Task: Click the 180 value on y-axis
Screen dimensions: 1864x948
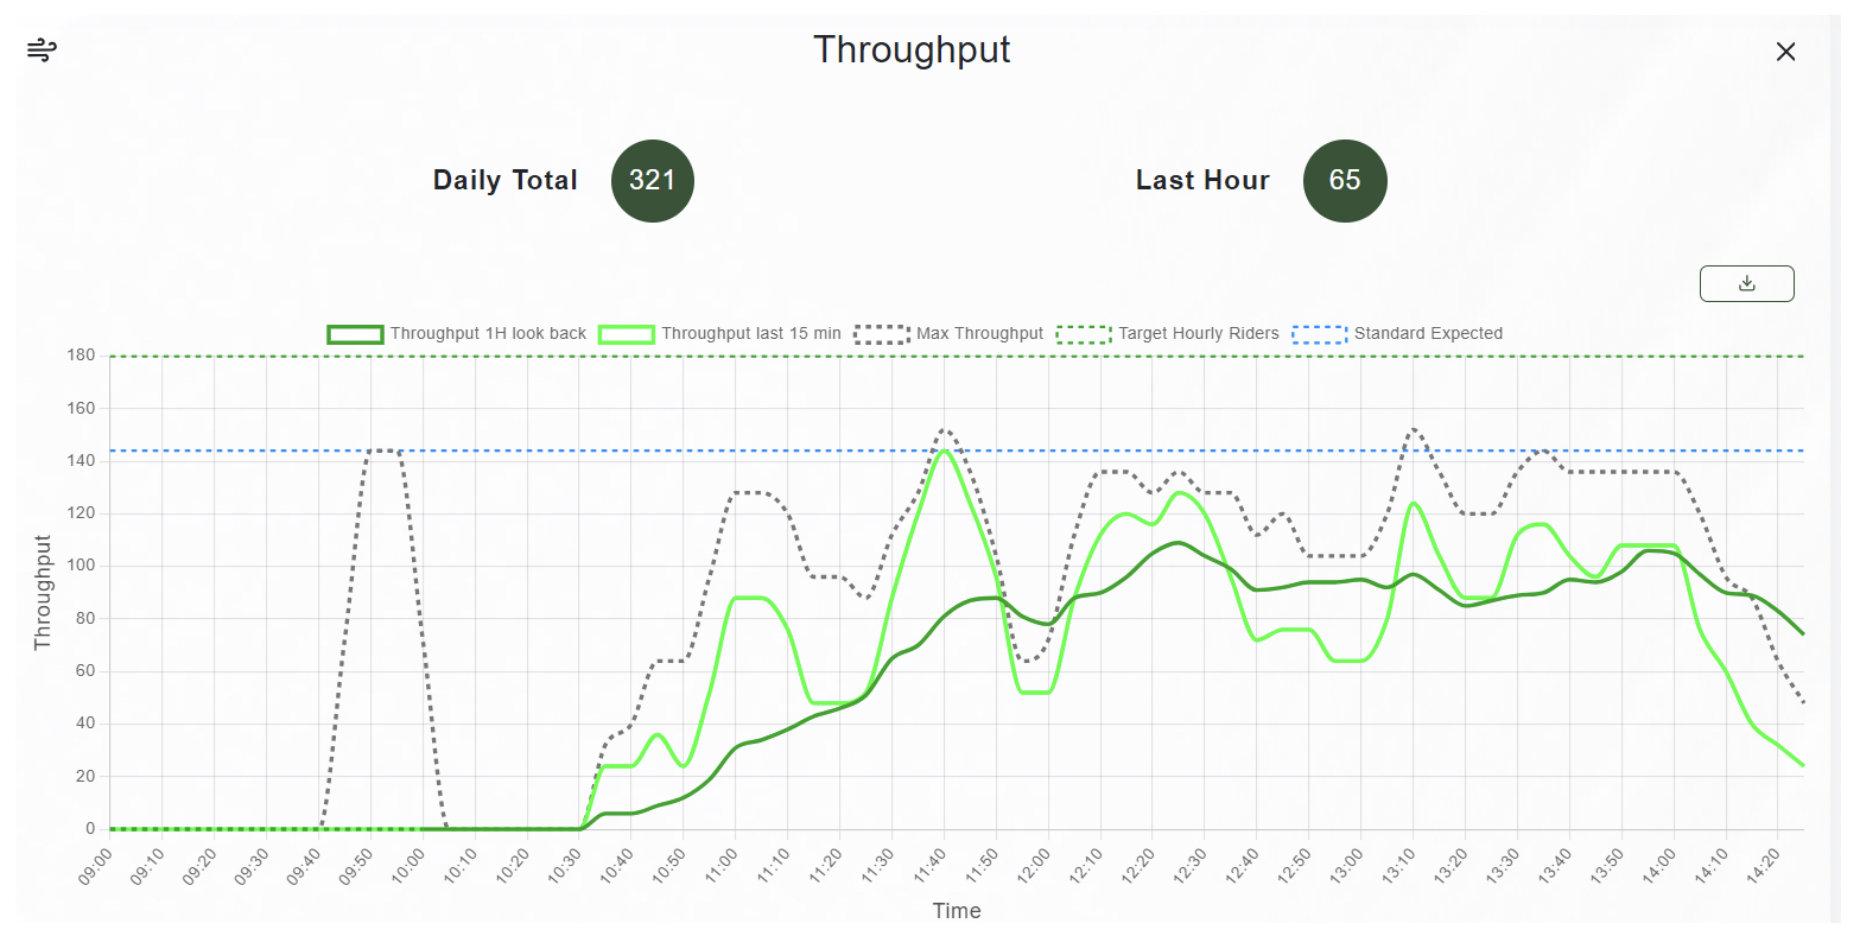Action: [x=81, y=355]
